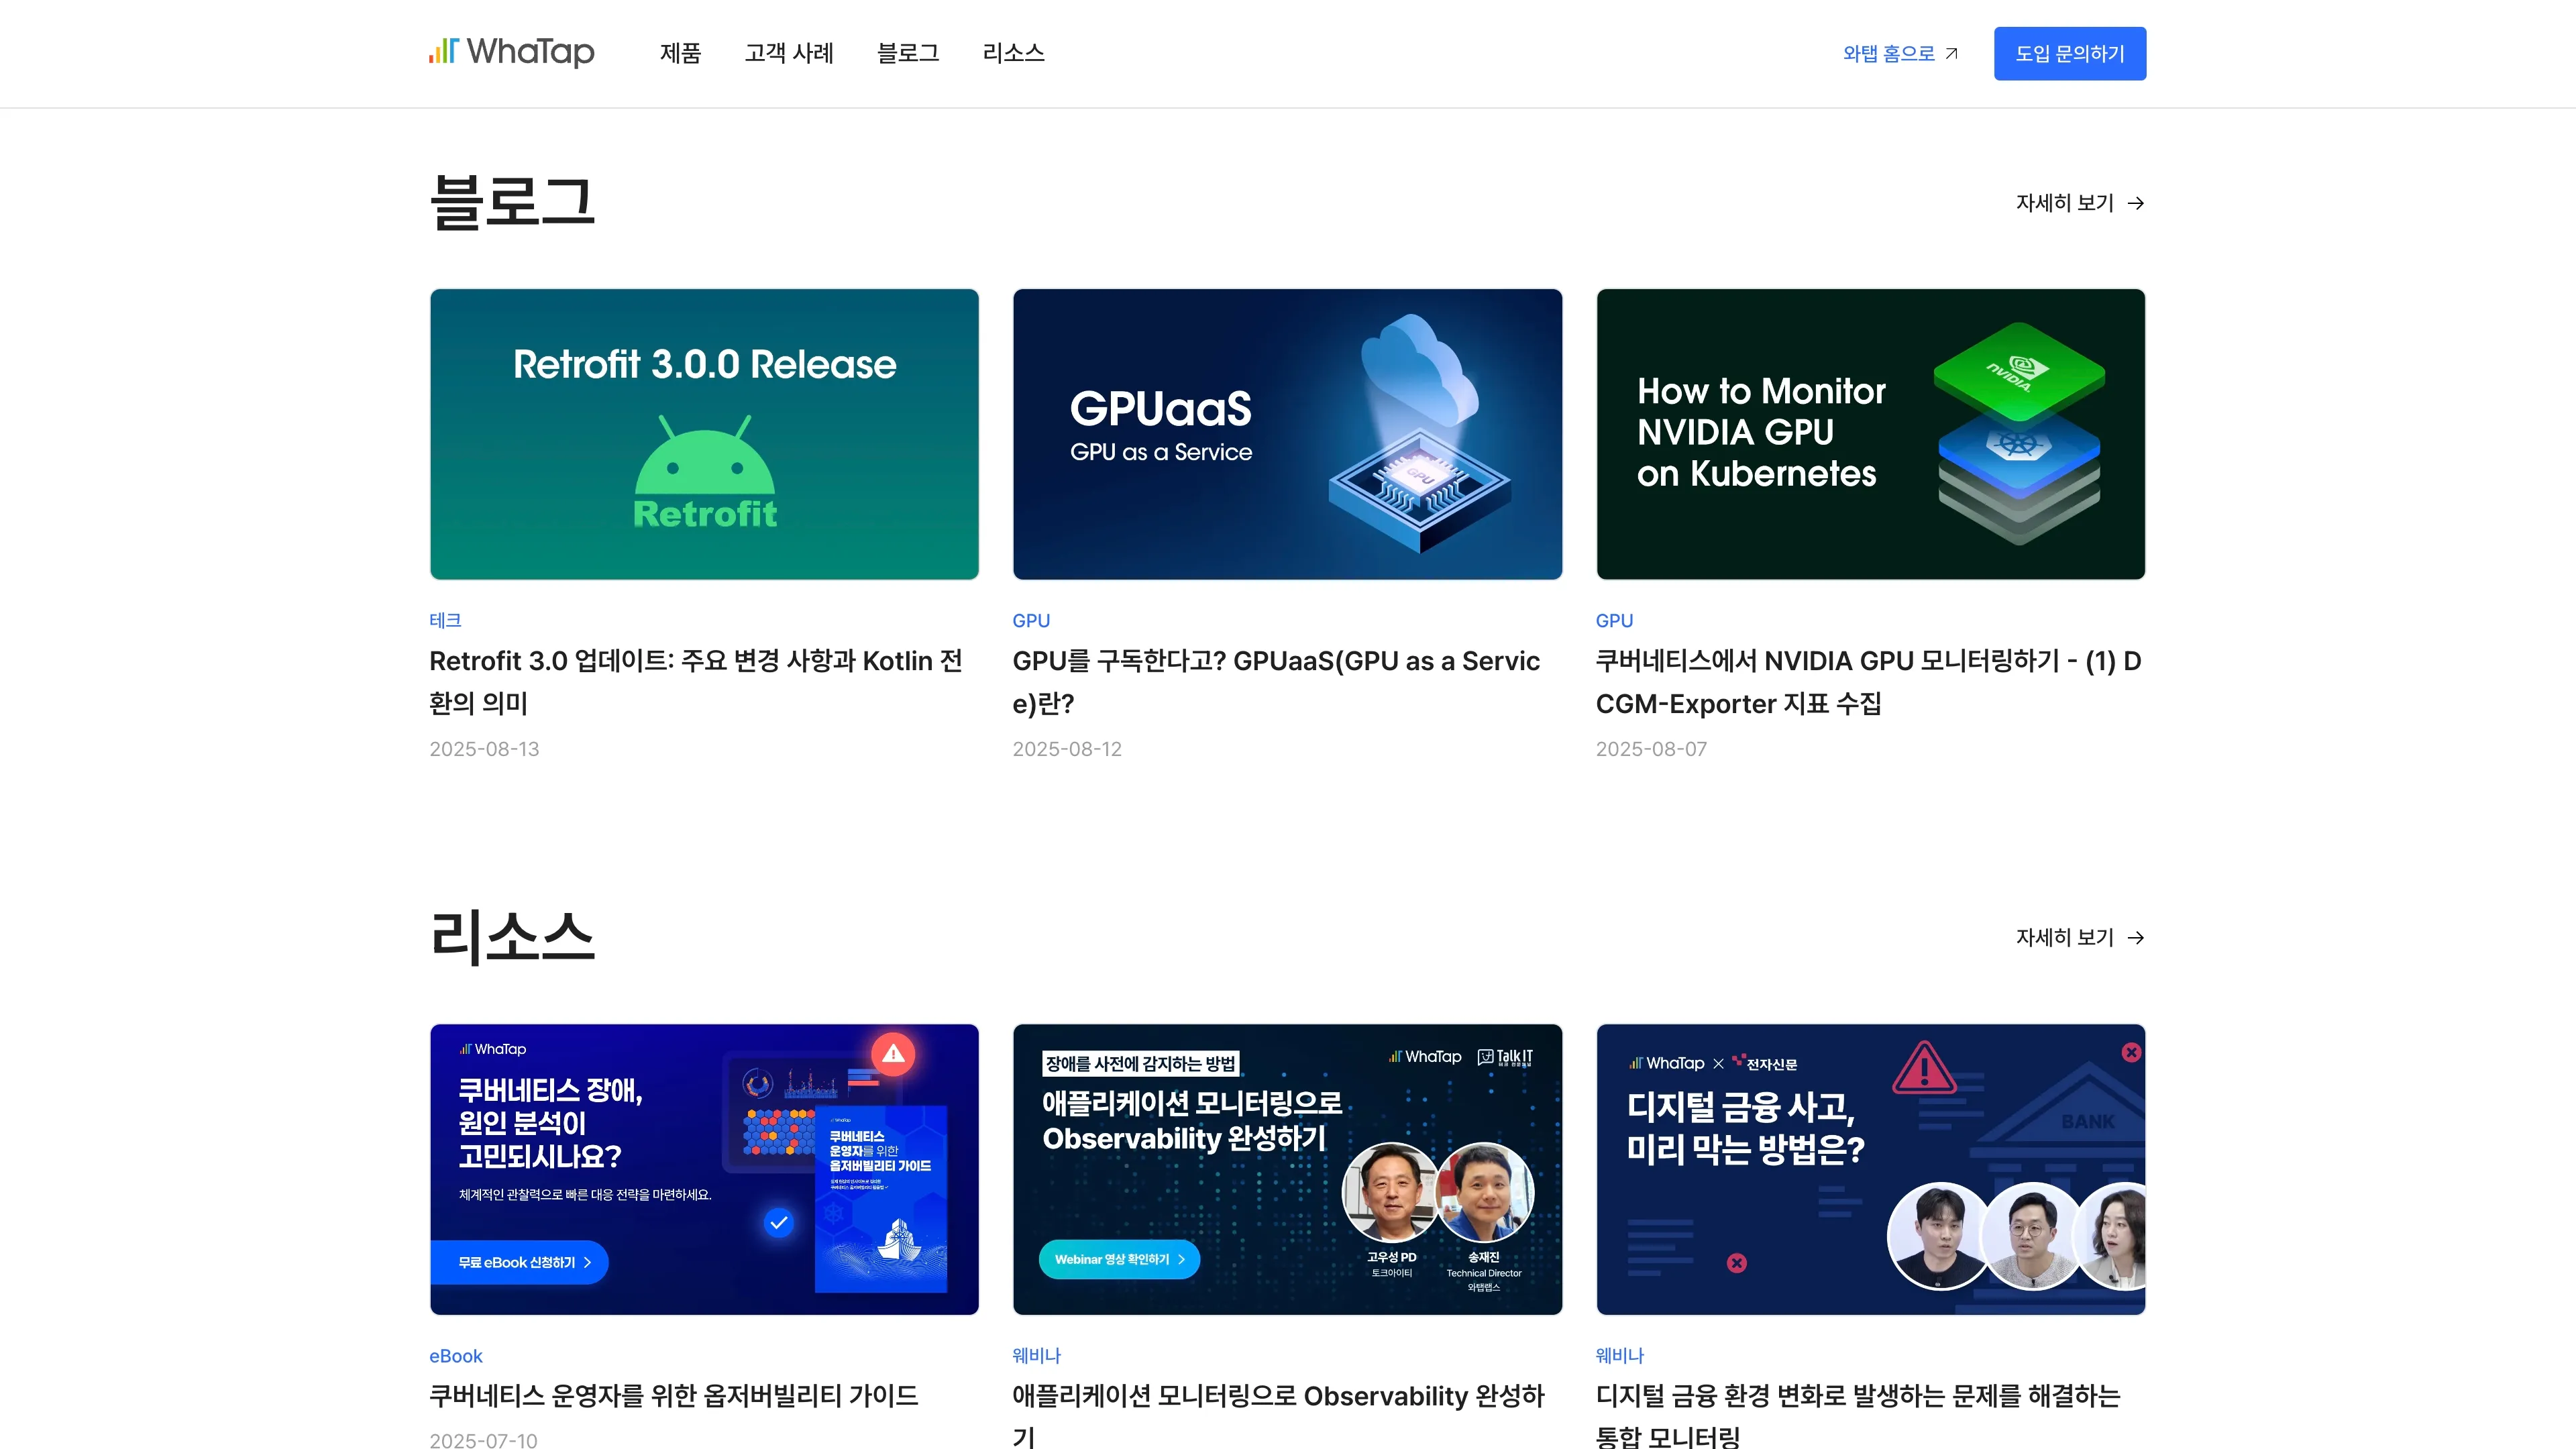
Task: Open 자세히 보기 in the 블로그 section
Action: tap(2064, 203)
